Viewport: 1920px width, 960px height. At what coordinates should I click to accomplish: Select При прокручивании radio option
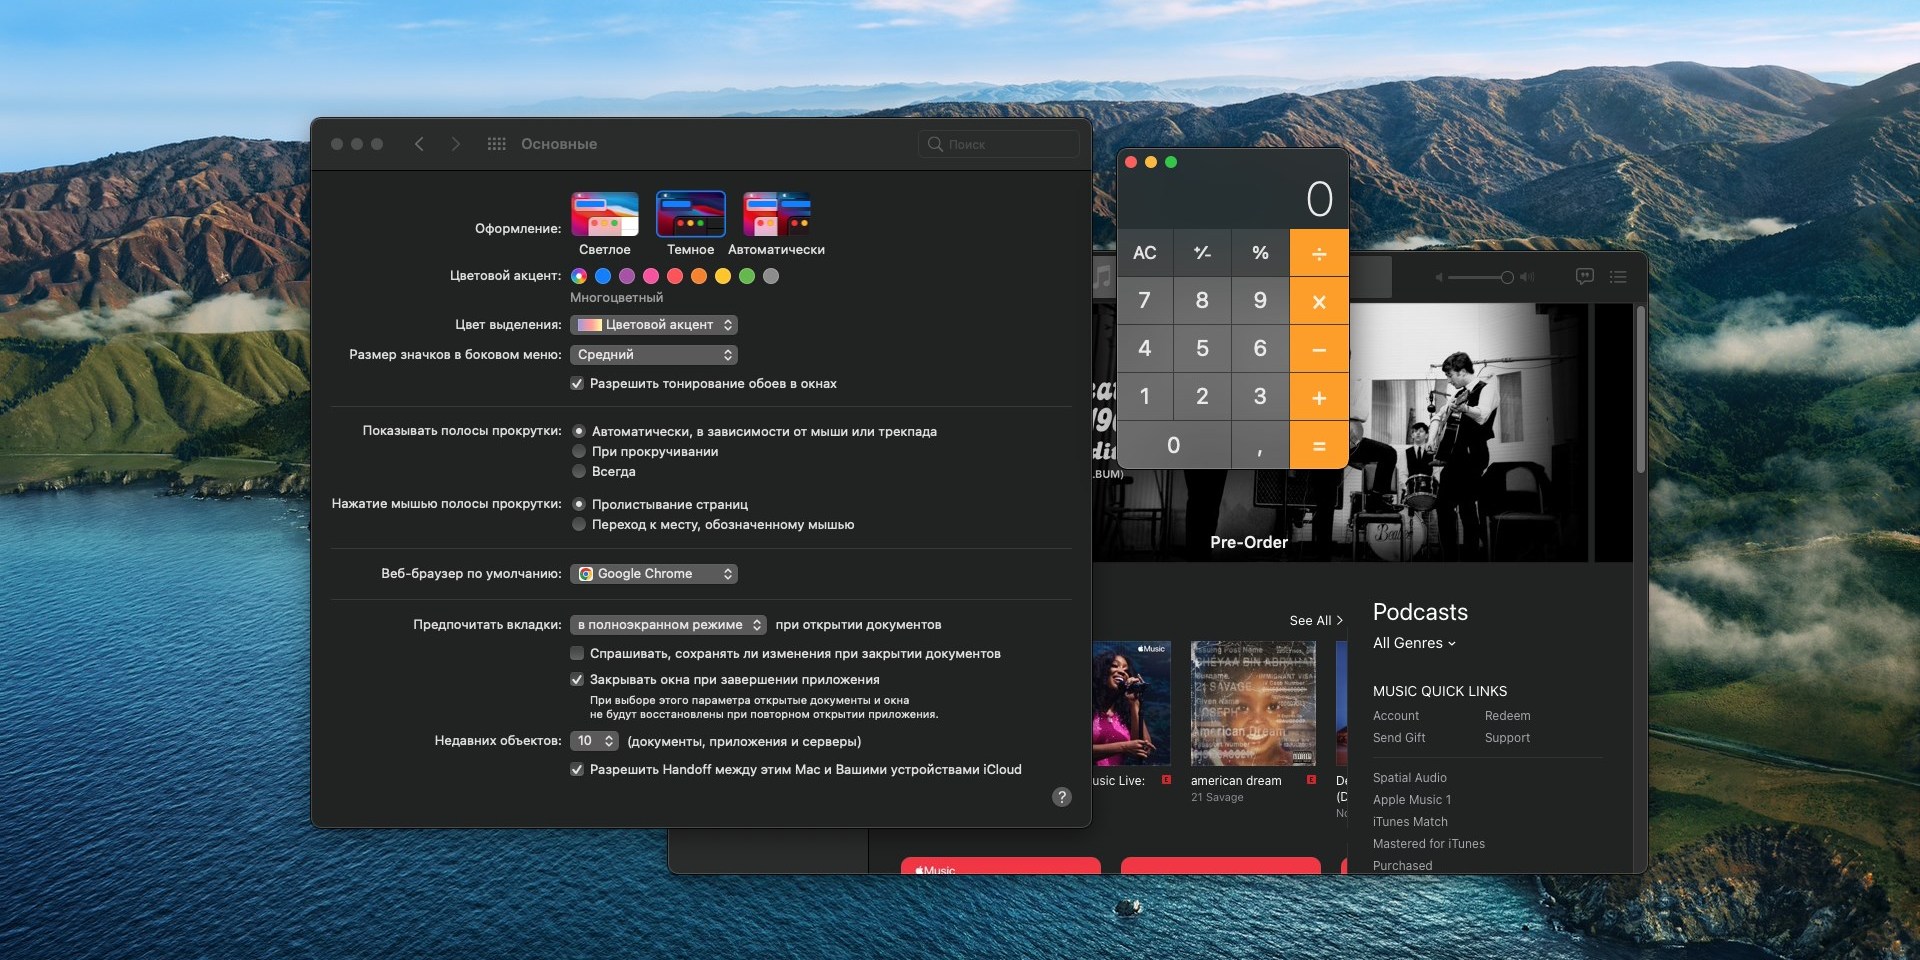coord(579,452)
